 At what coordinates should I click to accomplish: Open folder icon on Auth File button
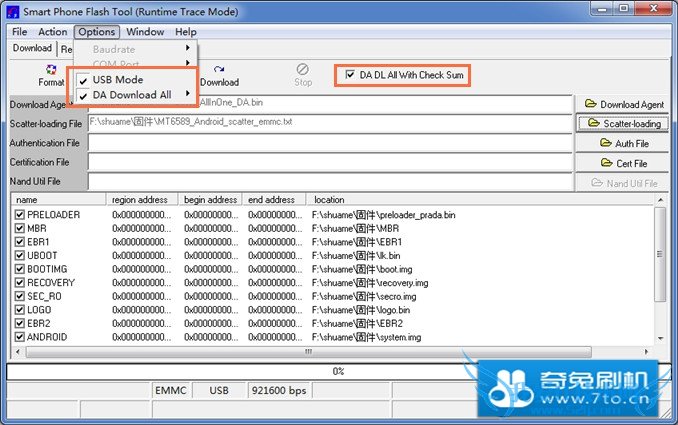pos(605,143)
